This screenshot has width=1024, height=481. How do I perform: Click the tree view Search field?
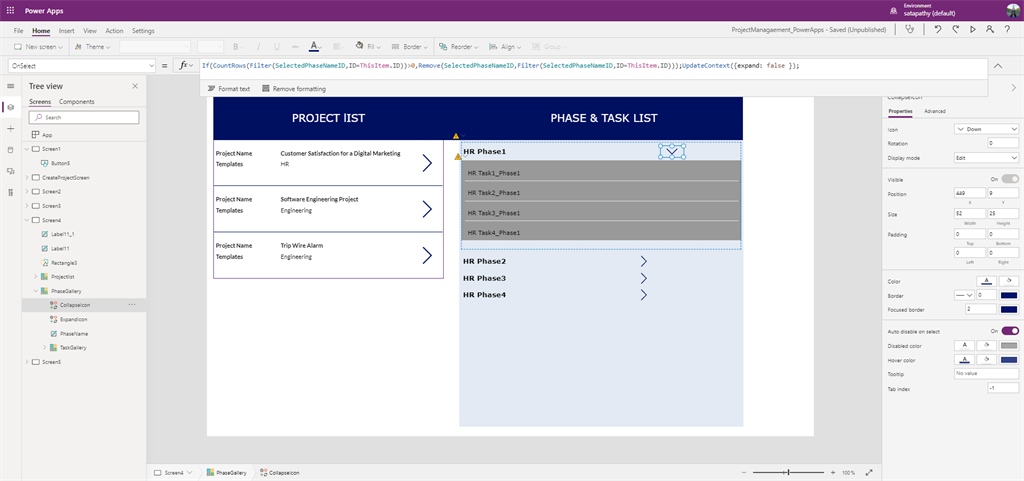click(85, 117)
